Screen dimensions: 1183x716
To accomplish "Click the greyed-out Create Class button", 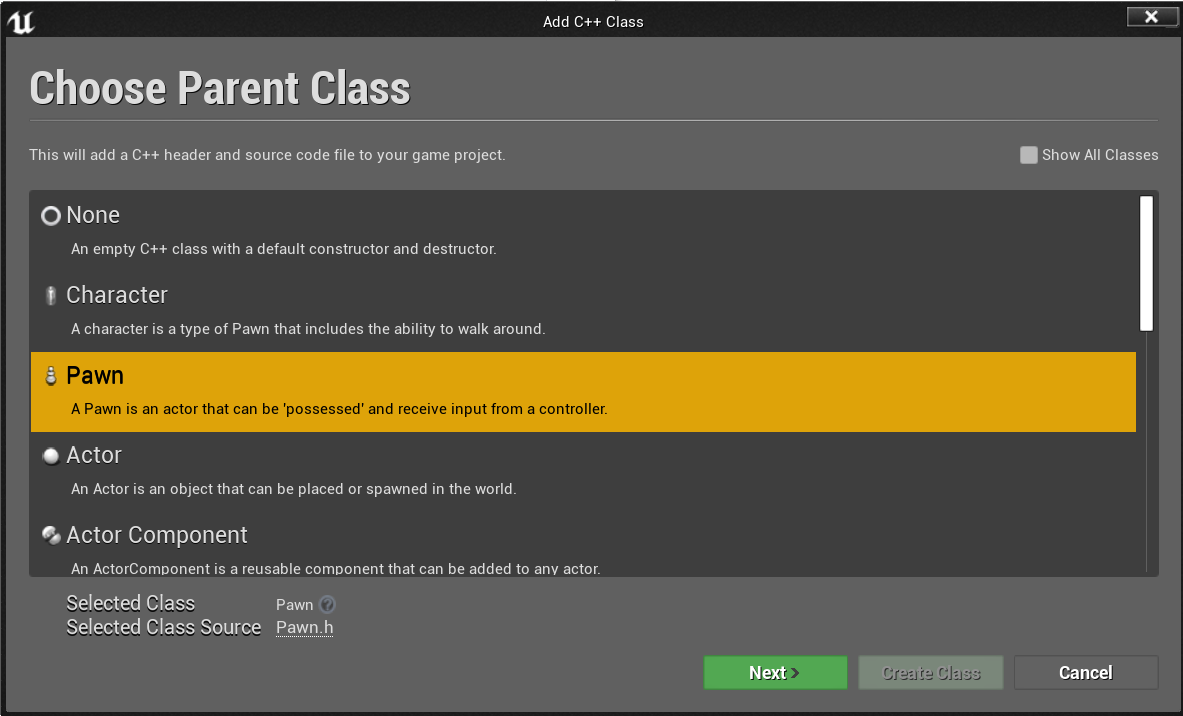I will (x=930, y=672).
